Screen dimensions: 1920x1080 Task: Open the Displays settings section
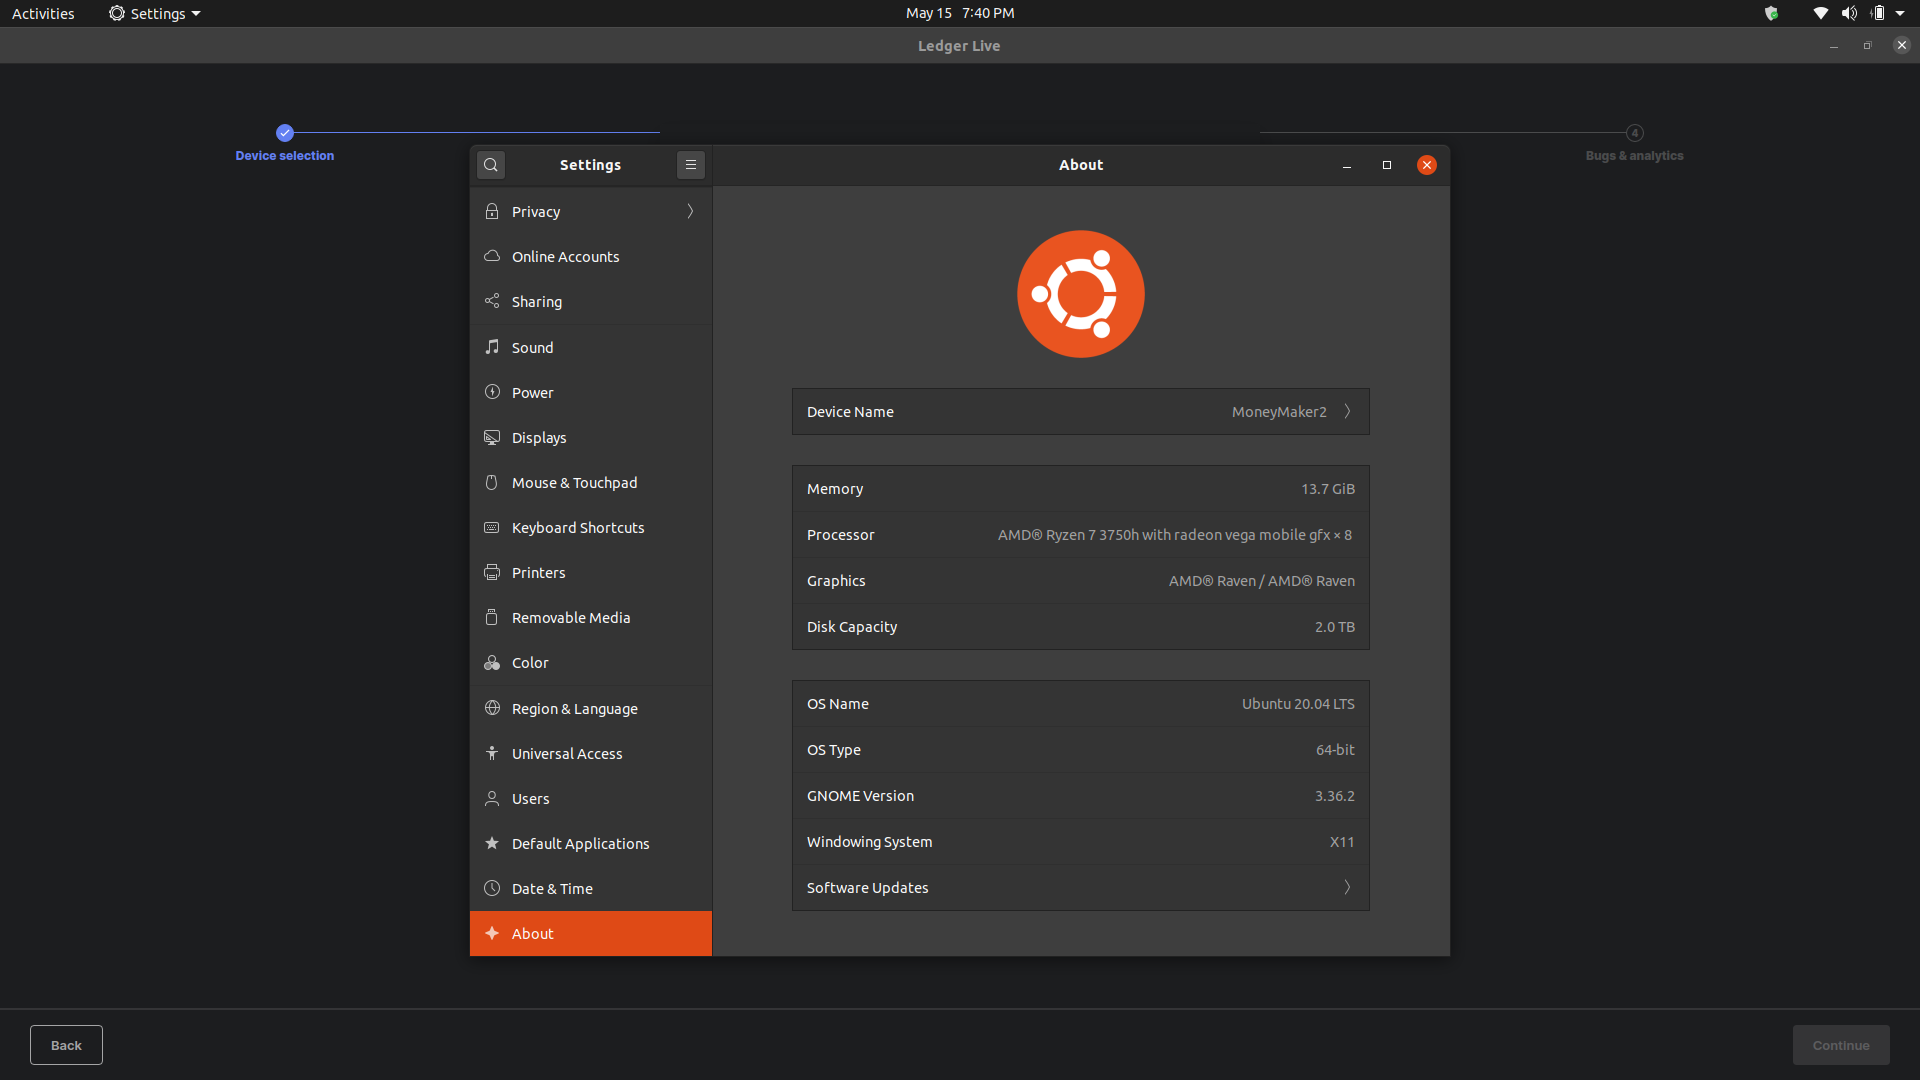point(538,436)
